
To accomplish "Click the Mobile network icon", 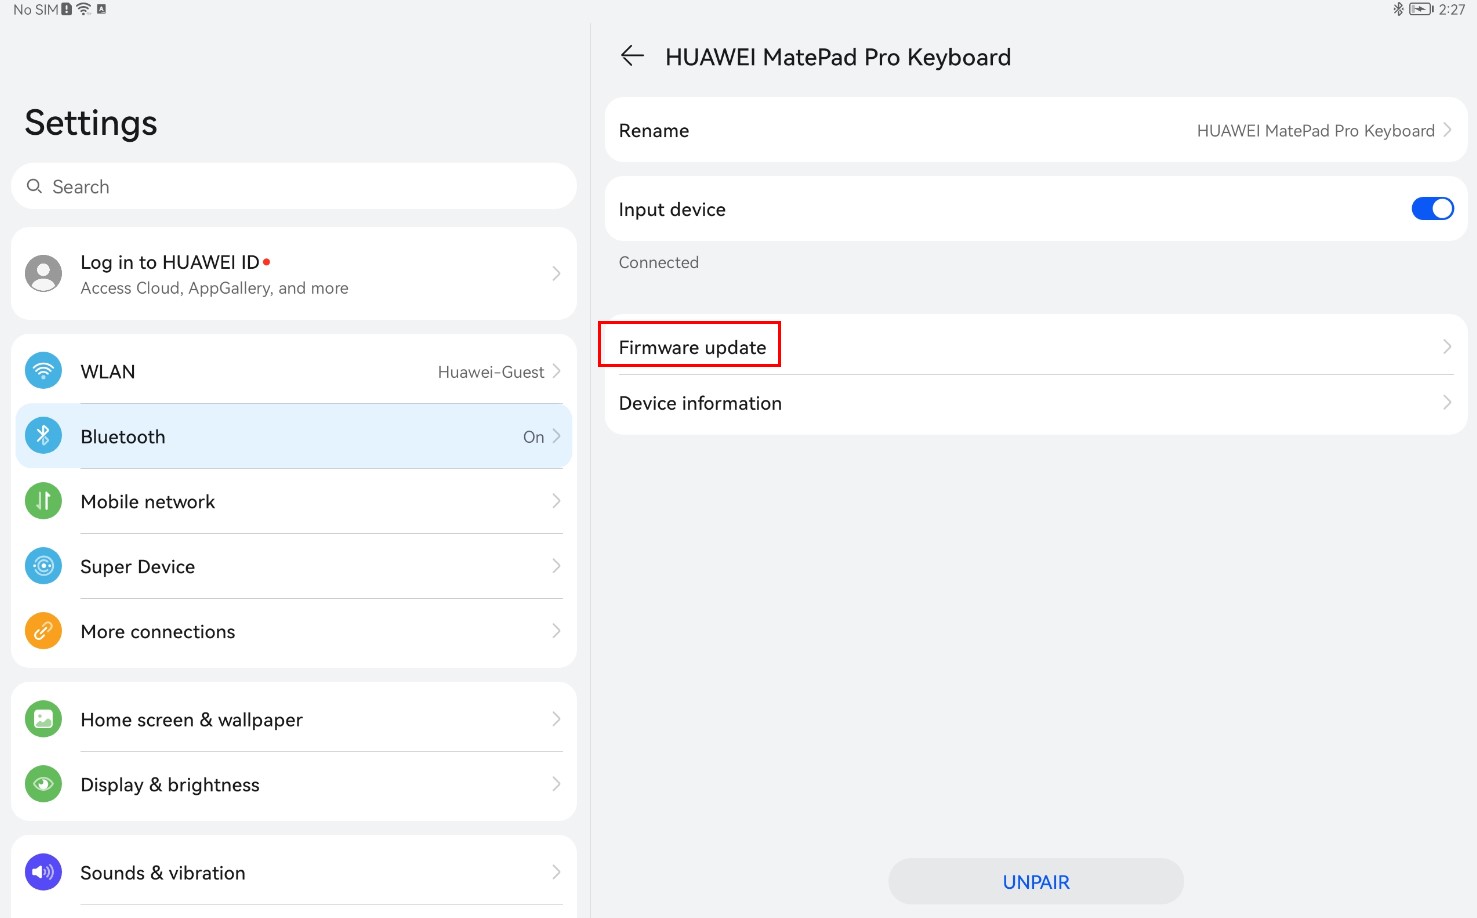I will 43,501.
